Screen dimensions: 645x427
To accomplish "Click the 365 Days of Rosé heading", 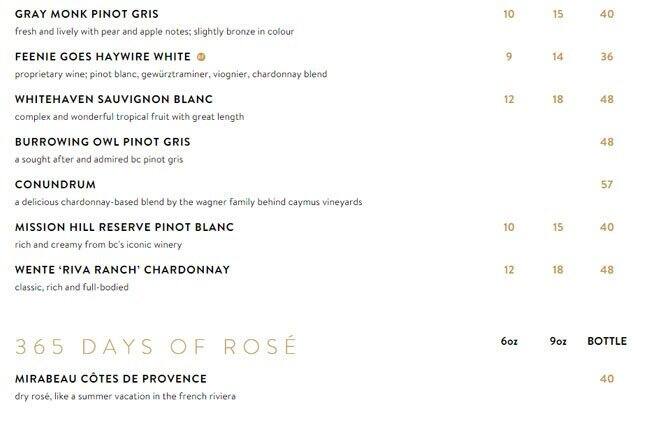I will click(x=156, y=346).
